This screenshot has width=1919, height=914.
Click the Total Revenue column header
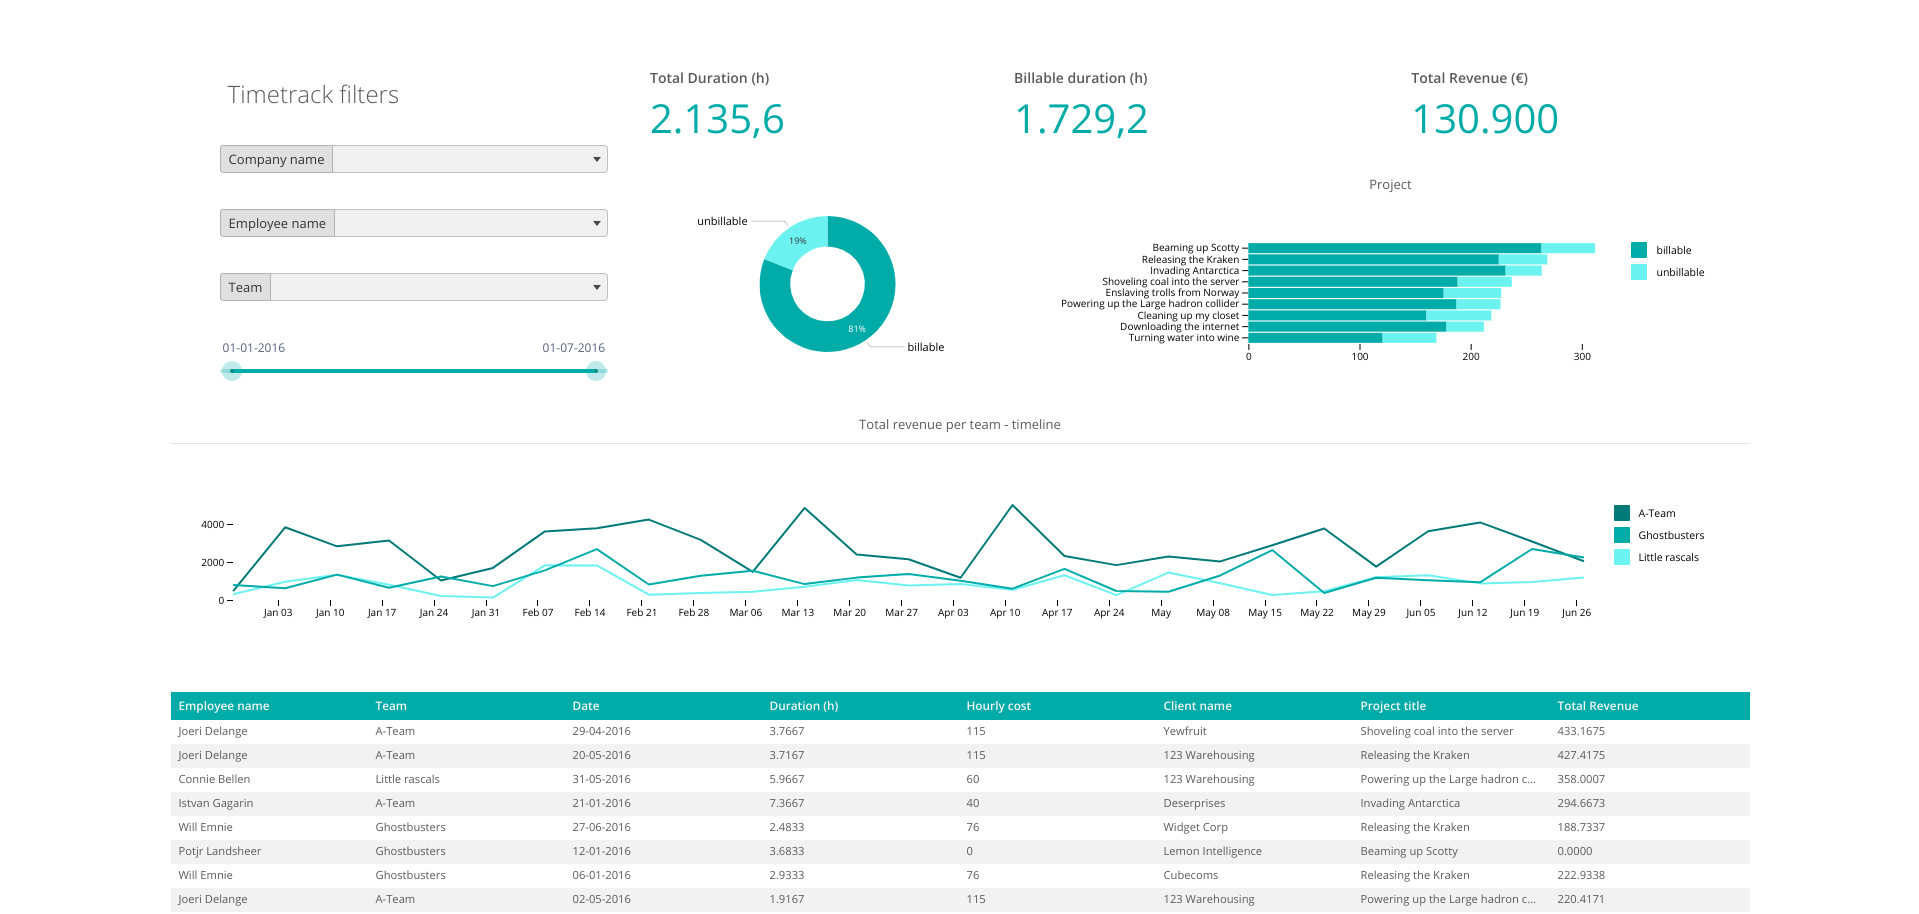pyautogui.click(x=1597, y=706)
